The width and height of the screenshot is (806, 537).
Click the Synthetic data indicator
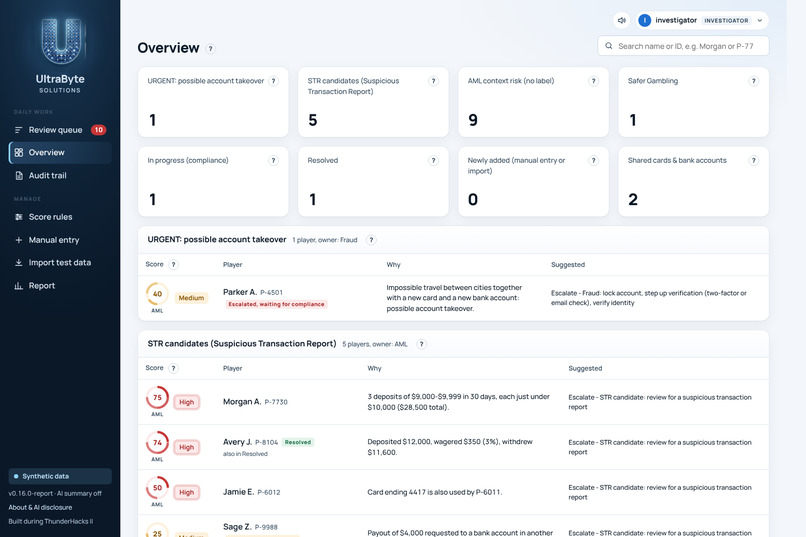click(x=60, y=476)
